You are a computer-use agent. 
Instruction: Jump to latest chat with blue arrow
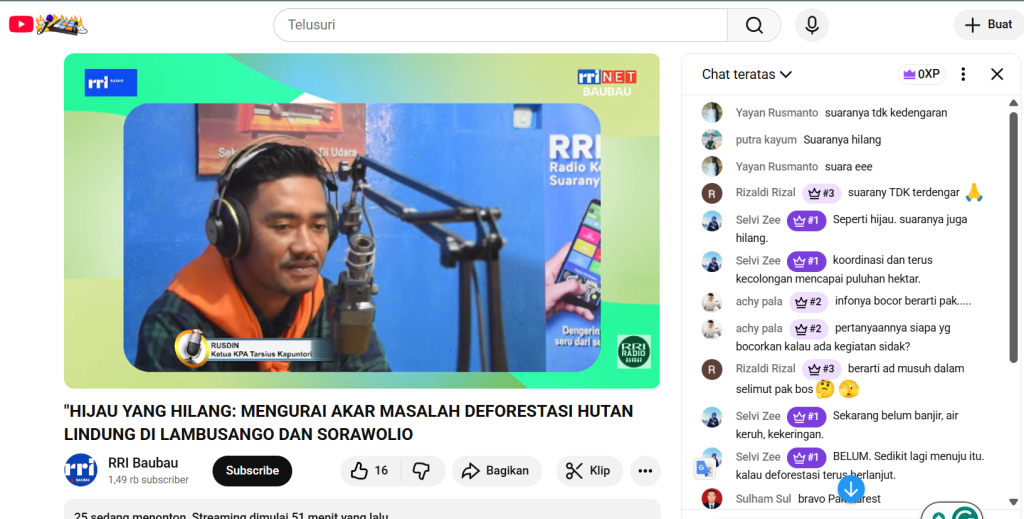tap(851, 488)
